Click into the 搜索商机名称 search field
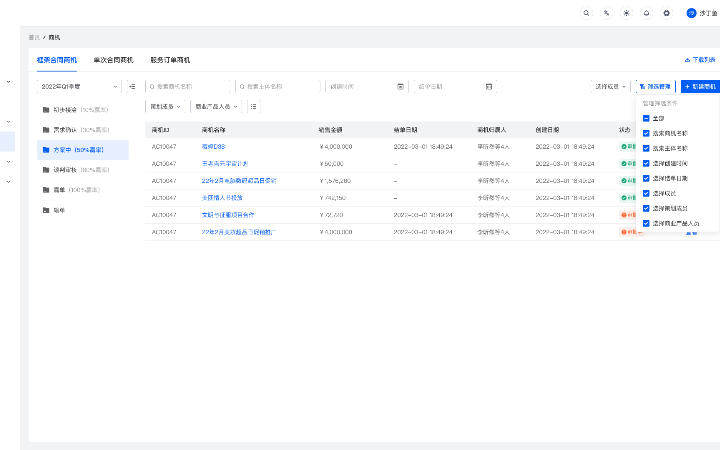The width and height of the screenshot is (720, 450). pos(188,86)
